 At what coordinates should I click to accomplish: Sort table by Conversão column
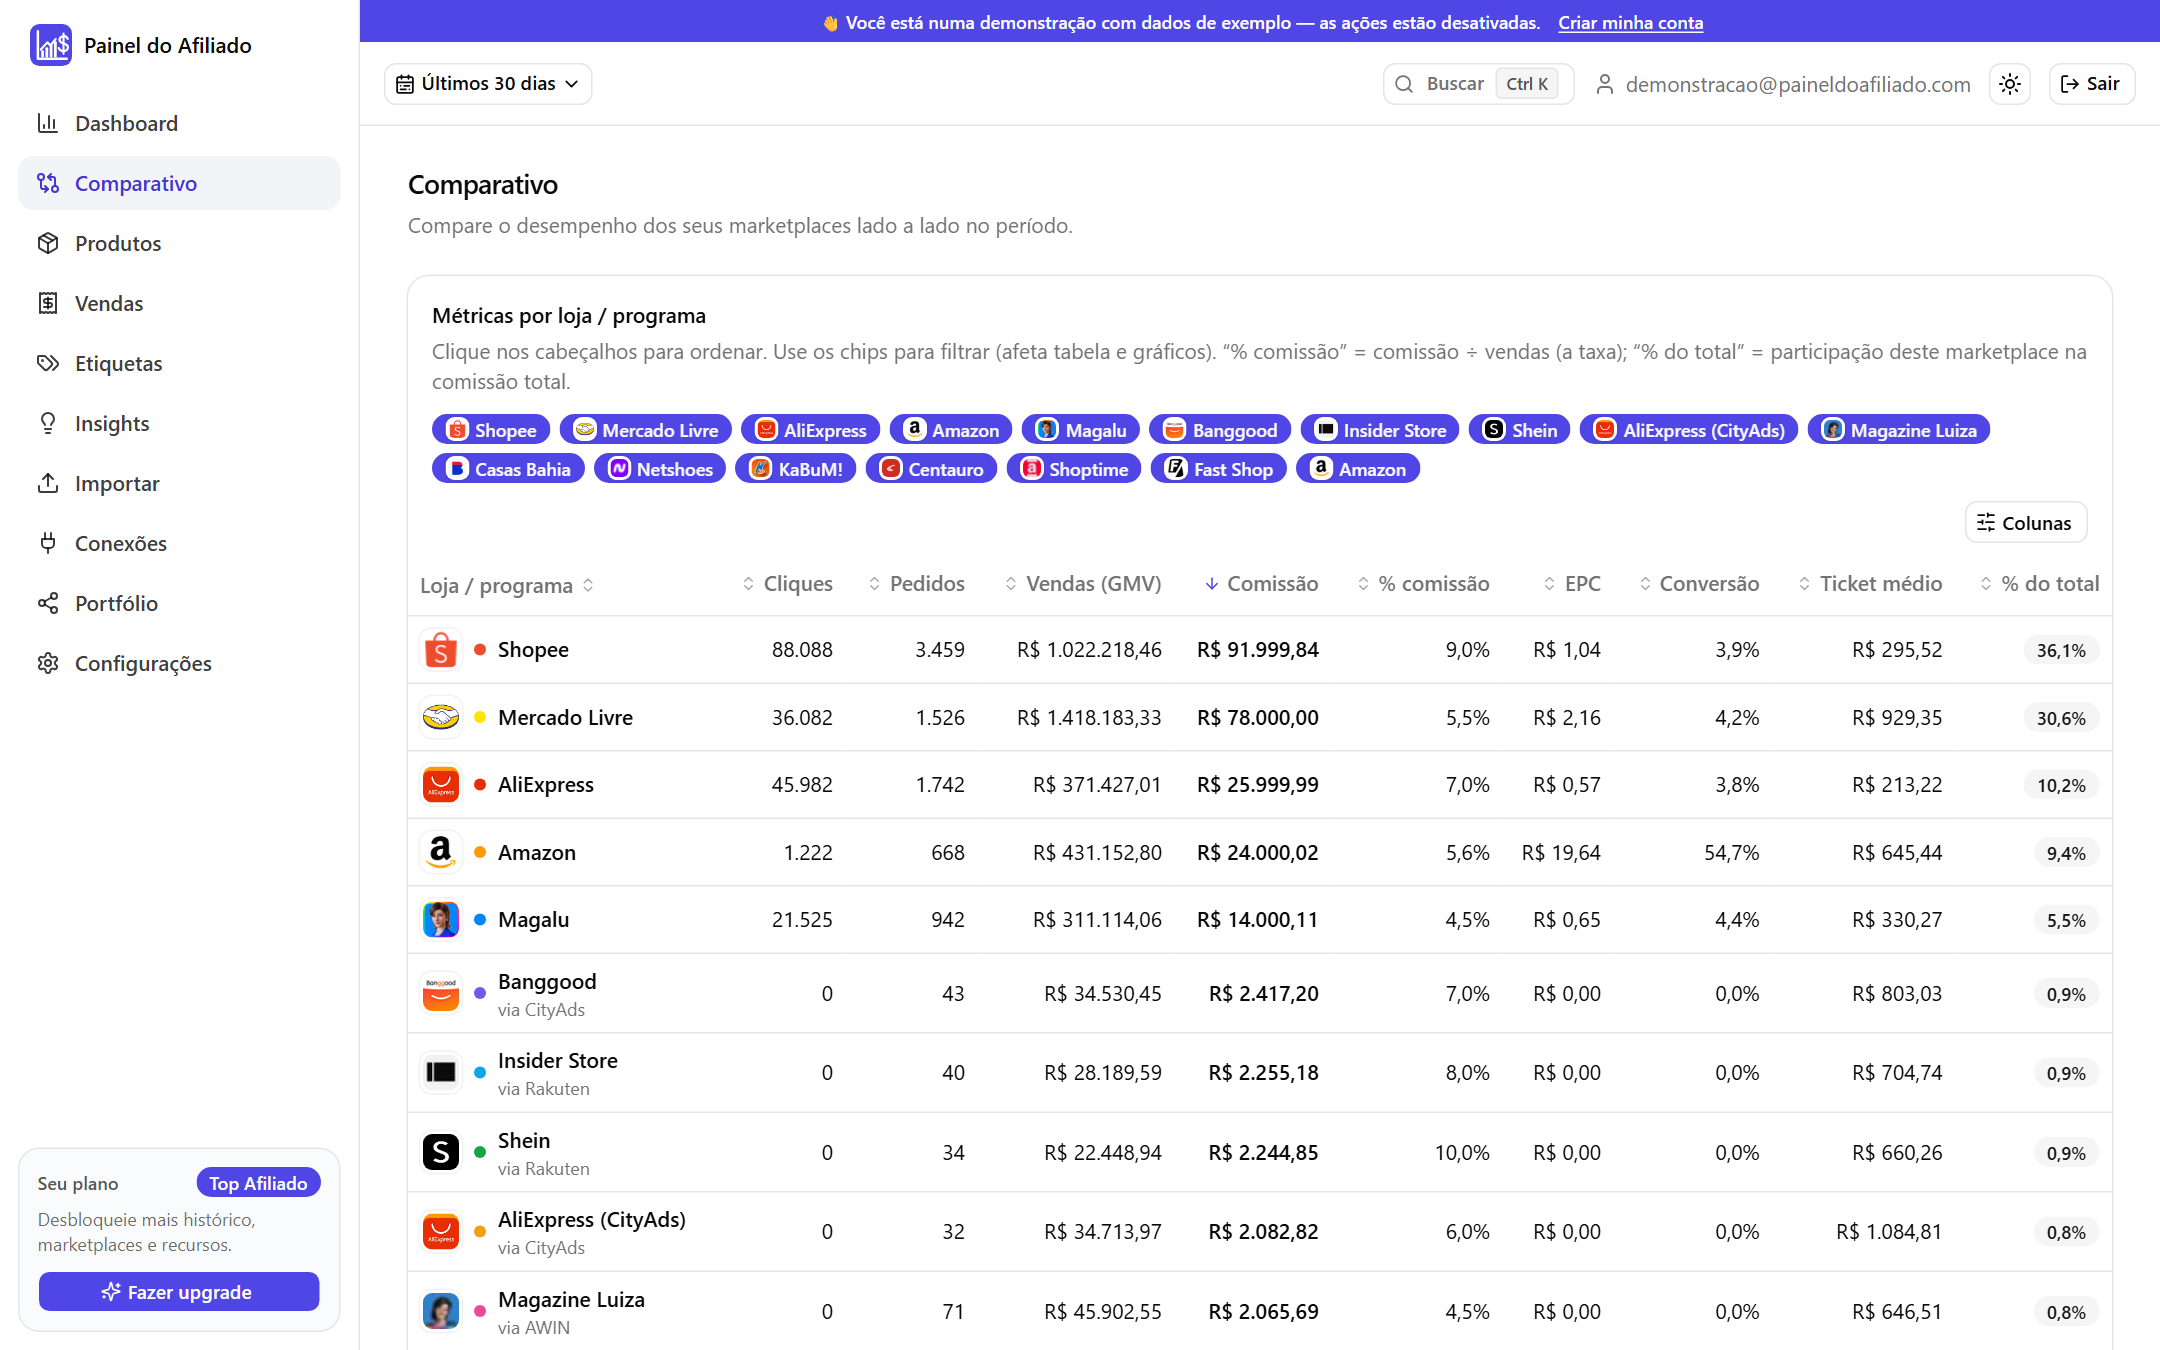[x=1699, y=584]
